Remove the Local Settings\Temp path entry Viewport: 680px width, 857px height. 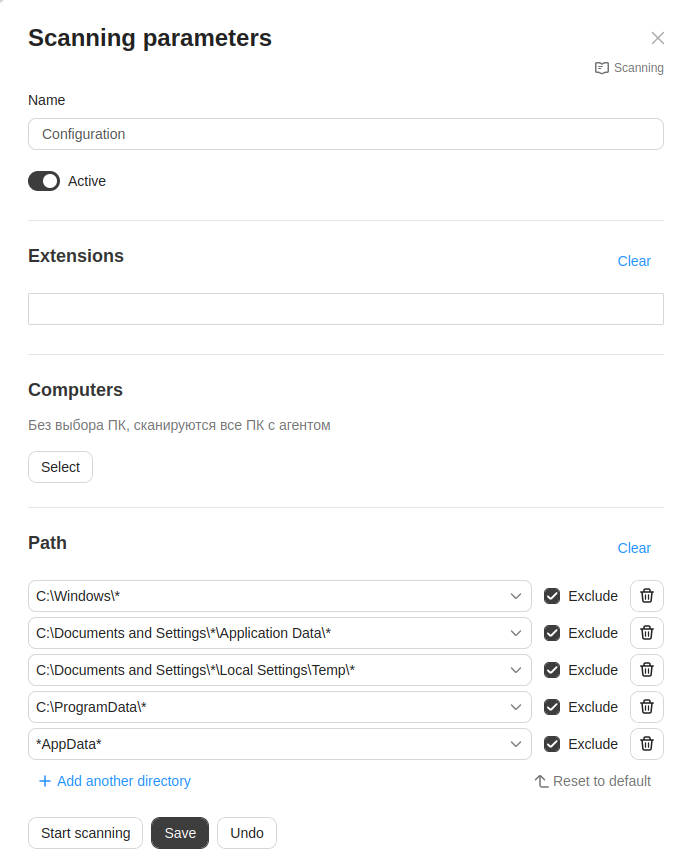click(647, 670)
